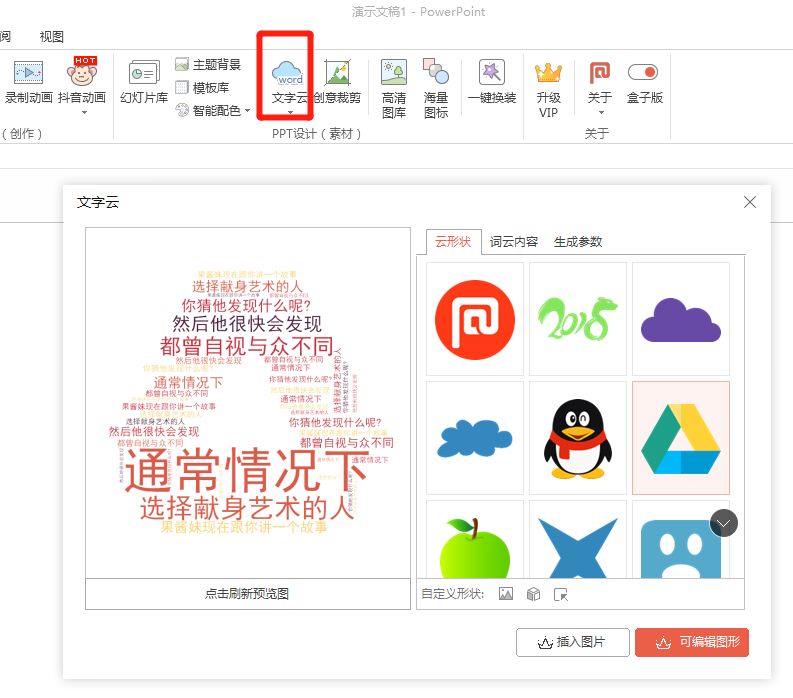Expand the 关于 dropdown arrow

point(601,112)
